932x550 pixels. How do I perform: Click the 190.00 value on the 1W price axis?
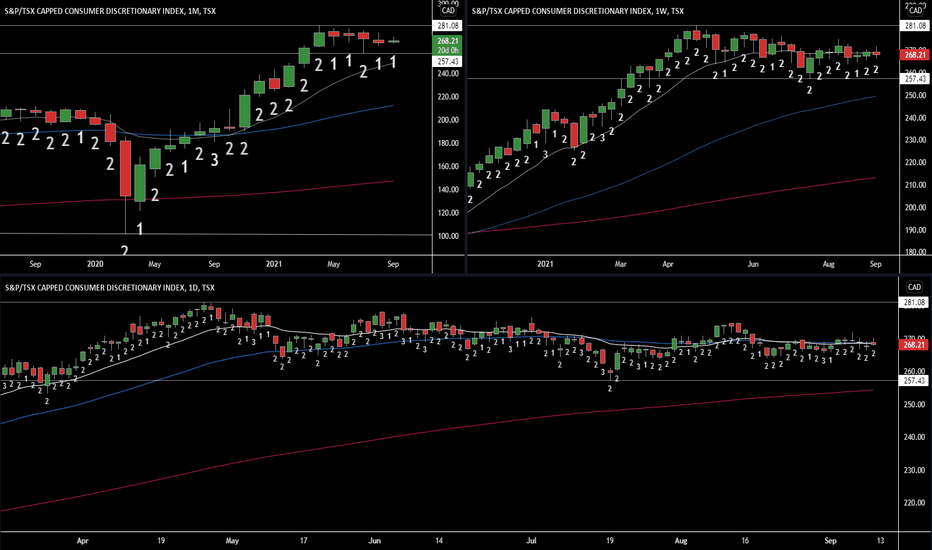(x=915, y=230)
